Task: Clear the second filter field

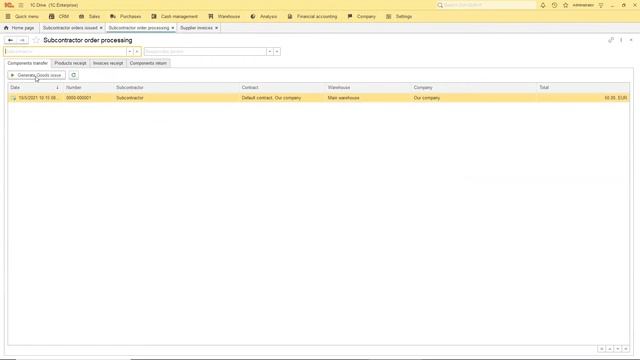Action: 277,52
